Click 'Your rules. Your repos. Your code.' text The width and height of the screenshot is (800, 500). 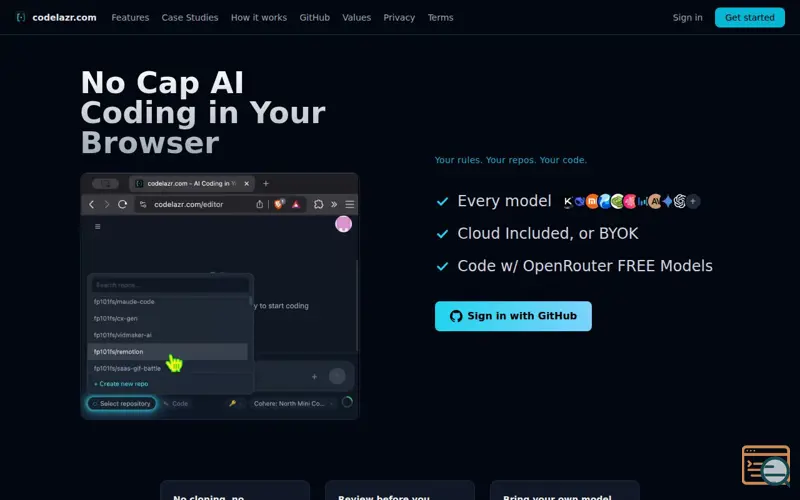coord(511,160)
